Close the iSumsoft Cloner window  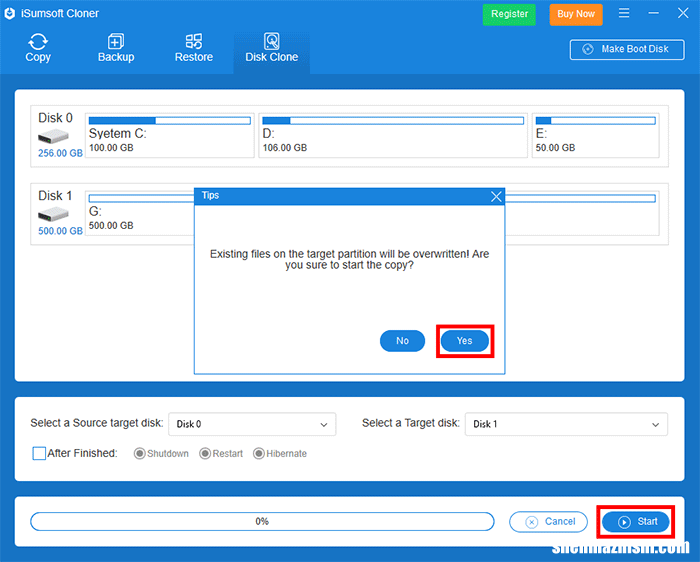pyautogui.click(x=683, y=13)
